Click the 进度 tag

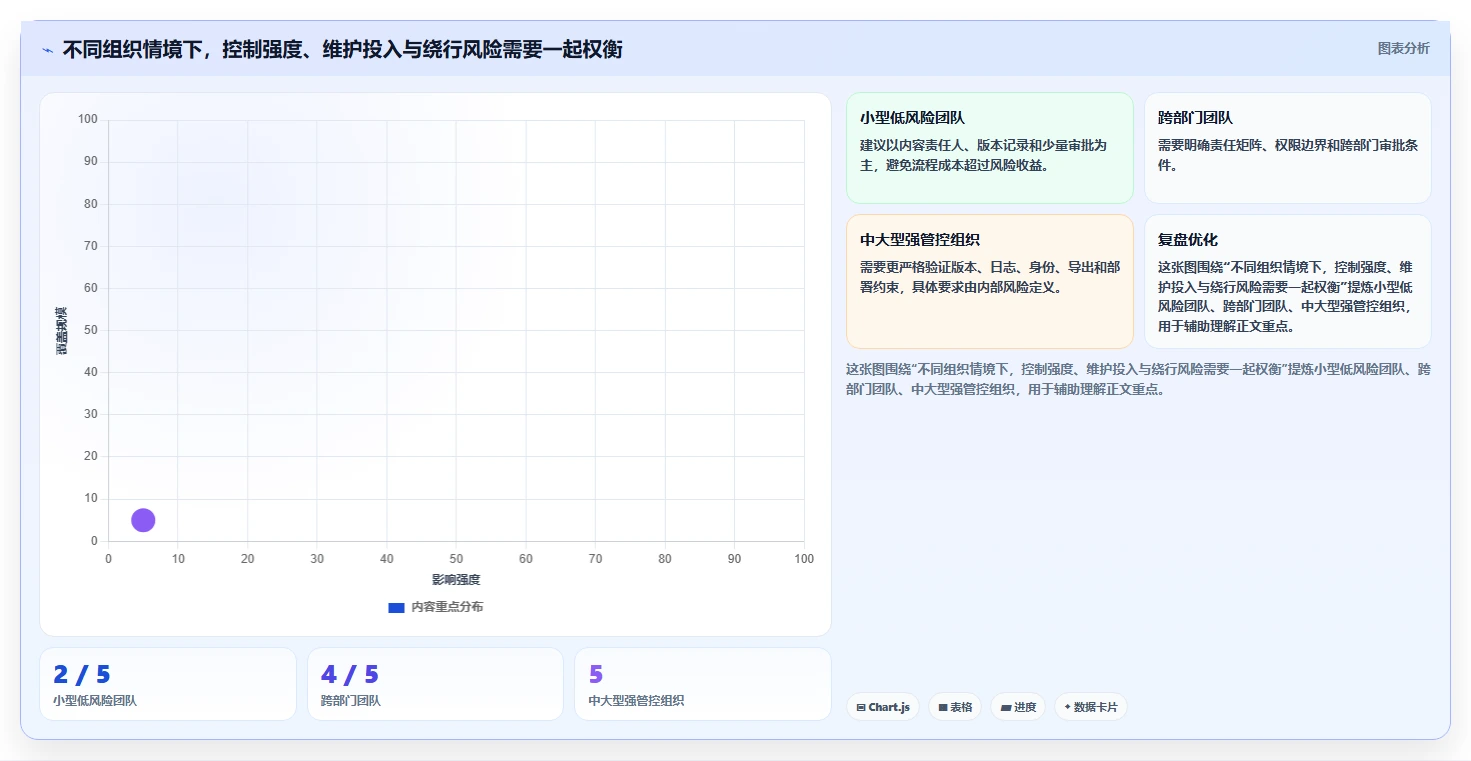click(x=1018, y=707)
